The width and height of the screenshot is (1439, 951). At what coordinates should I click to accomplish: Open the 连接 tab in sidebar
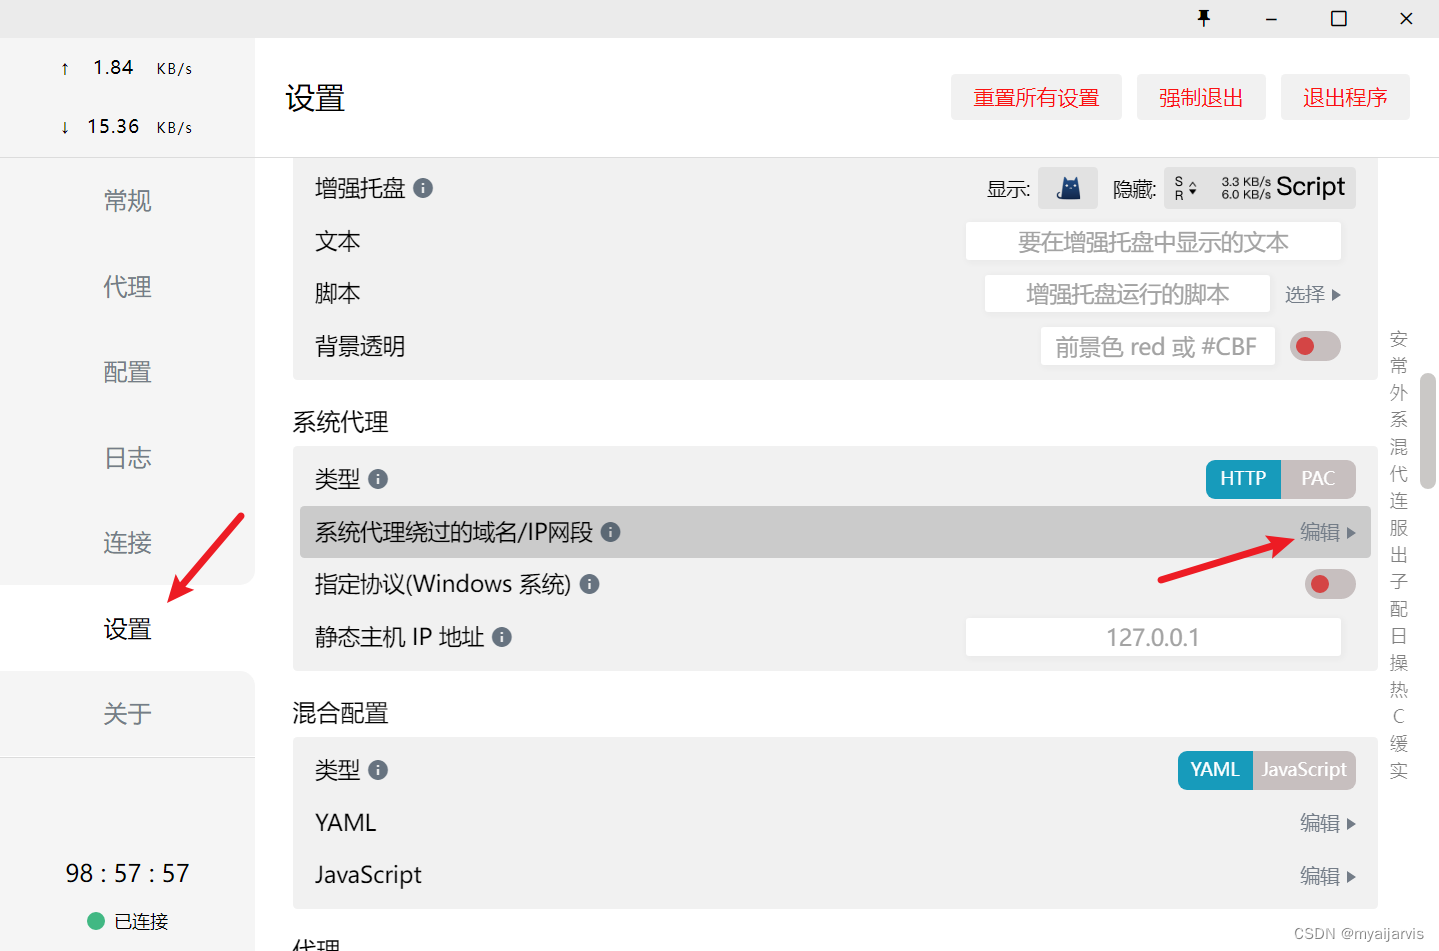point(127,543)
